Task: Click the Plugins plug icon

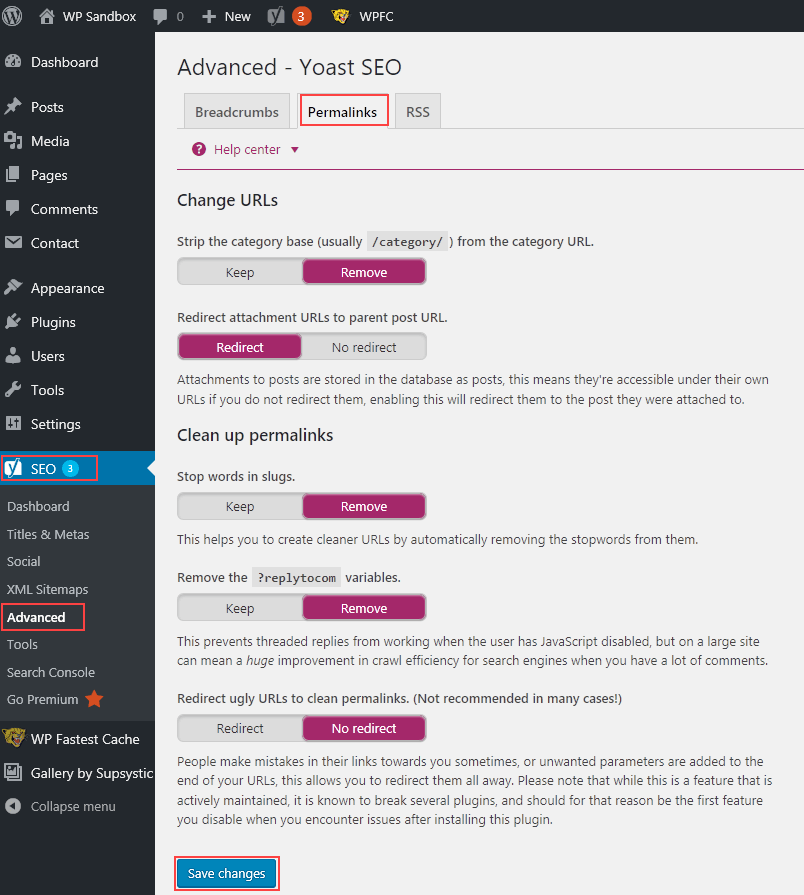Action: point(13,321)
